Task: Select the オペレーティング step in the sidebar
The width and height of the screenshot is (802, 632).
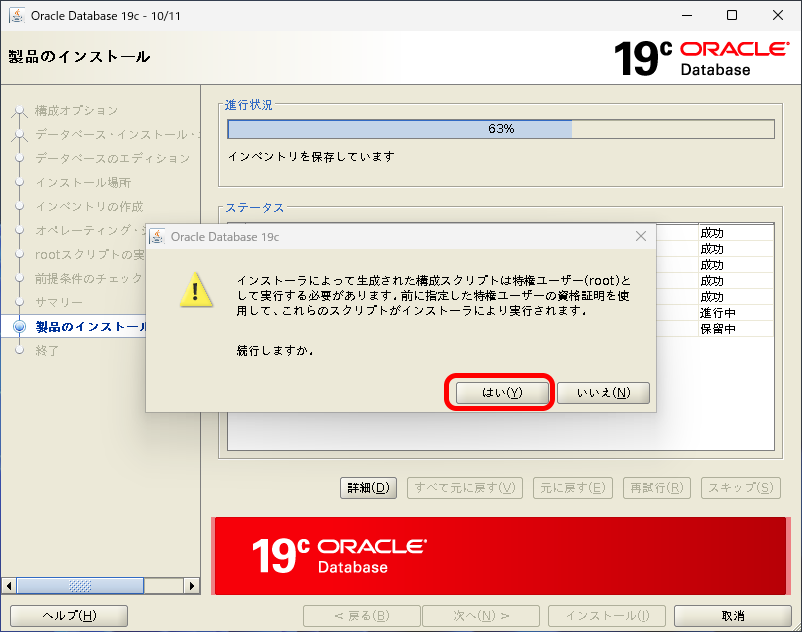Action: coord(91,231)
